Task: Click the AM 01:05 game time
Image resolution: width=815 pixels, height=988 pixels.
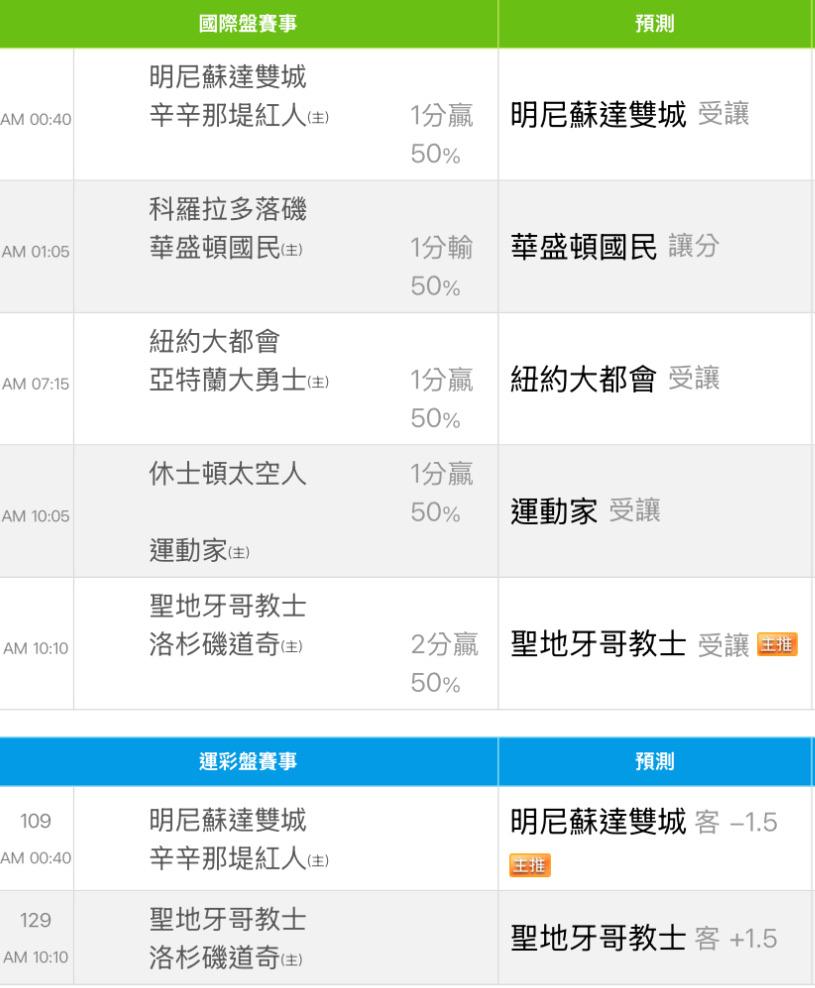Action: click(36, 251)
